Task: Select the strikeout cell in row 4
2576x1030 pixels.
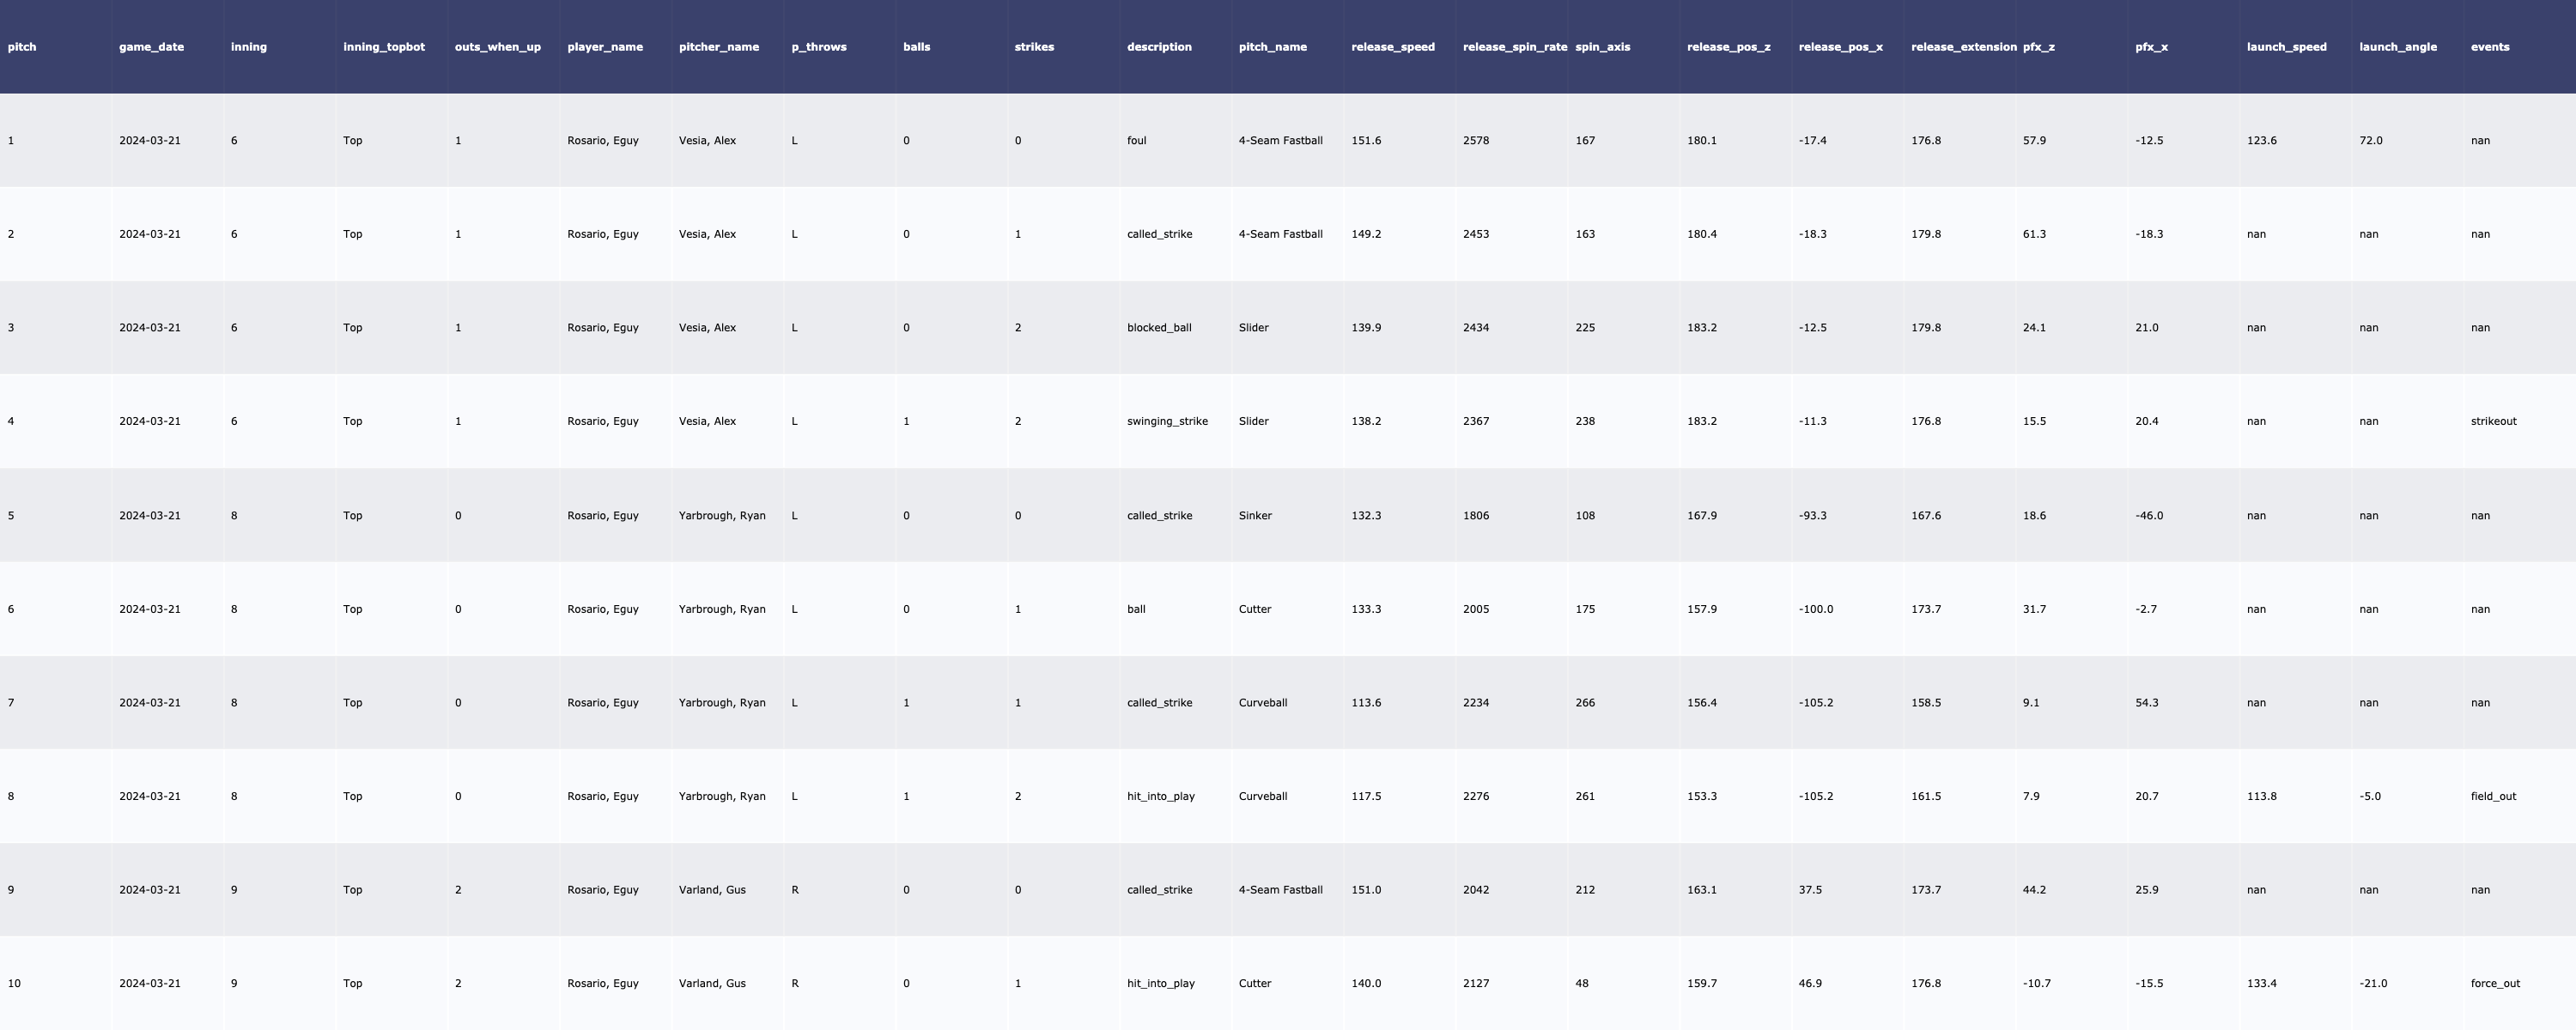Action: tap(2493, 421)
